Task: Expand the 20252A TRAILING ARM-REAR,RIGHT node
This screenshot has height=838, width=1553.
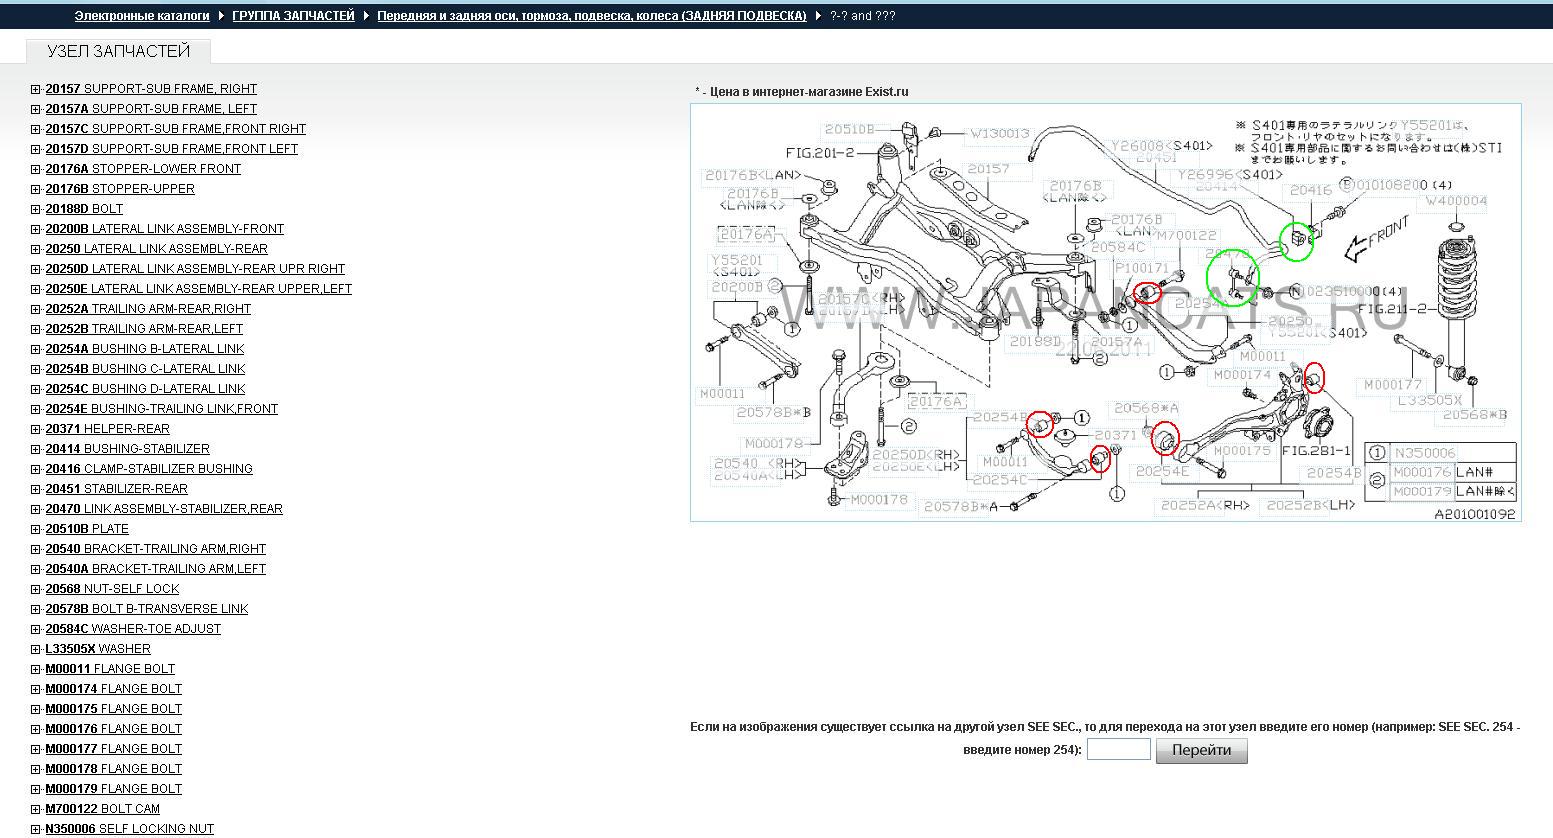Action: (x=36, y=309)
